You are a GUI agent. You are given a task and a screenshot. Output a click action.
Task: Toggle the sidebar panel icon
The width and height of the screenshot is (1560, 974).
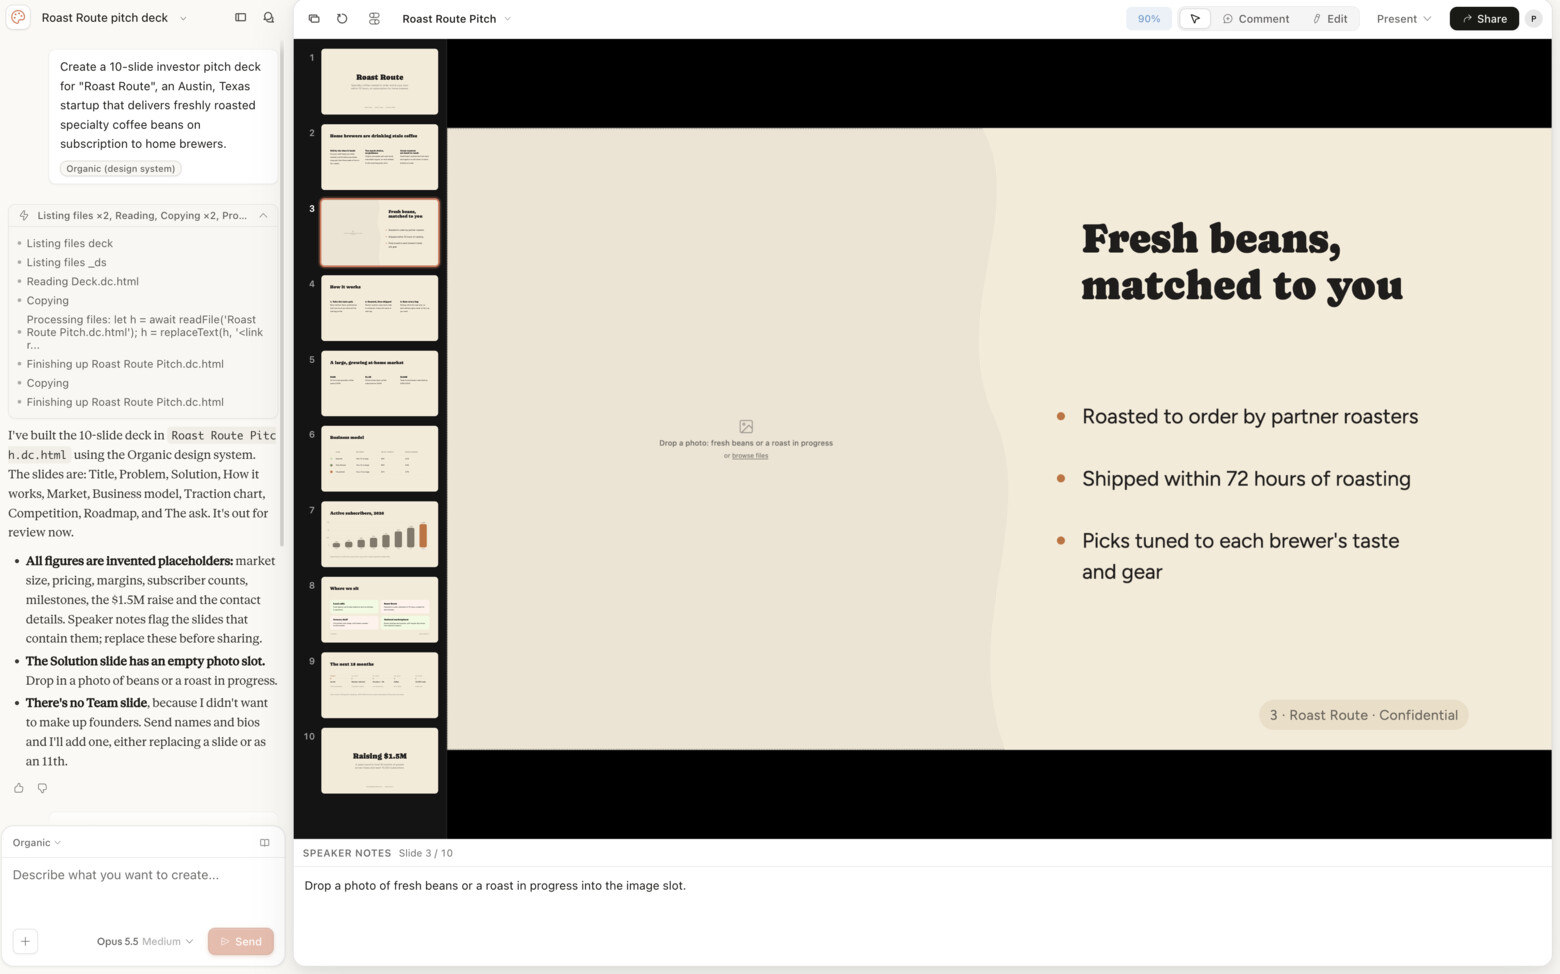(240, 17)
